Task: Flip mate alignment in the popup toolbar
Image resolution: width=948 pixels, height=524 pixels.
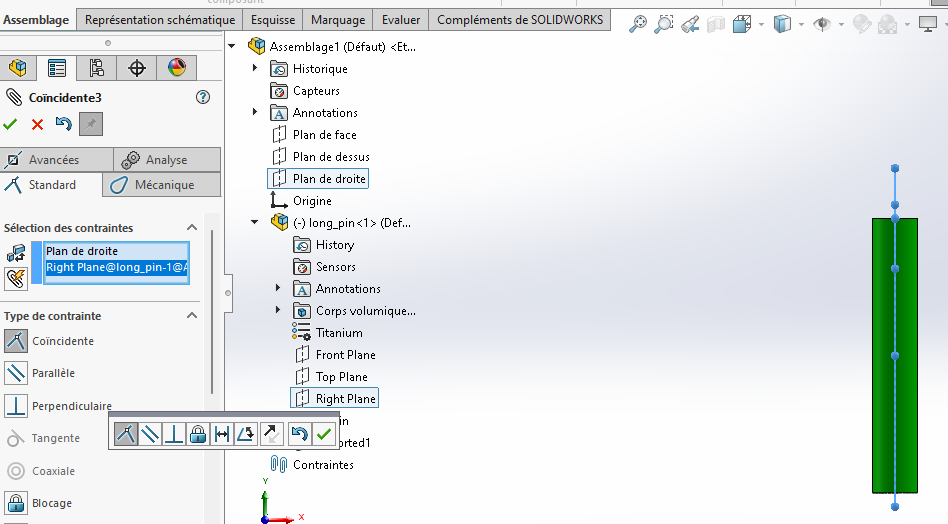Action: pos(271,434)
